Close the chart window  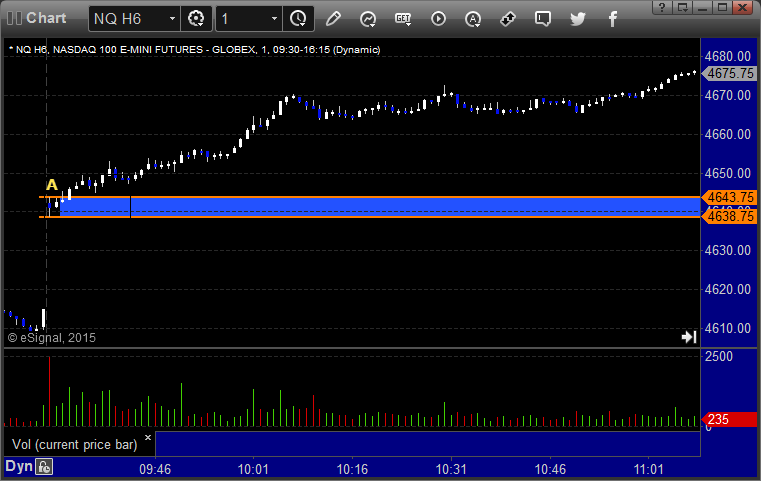(x=743, y=7)
